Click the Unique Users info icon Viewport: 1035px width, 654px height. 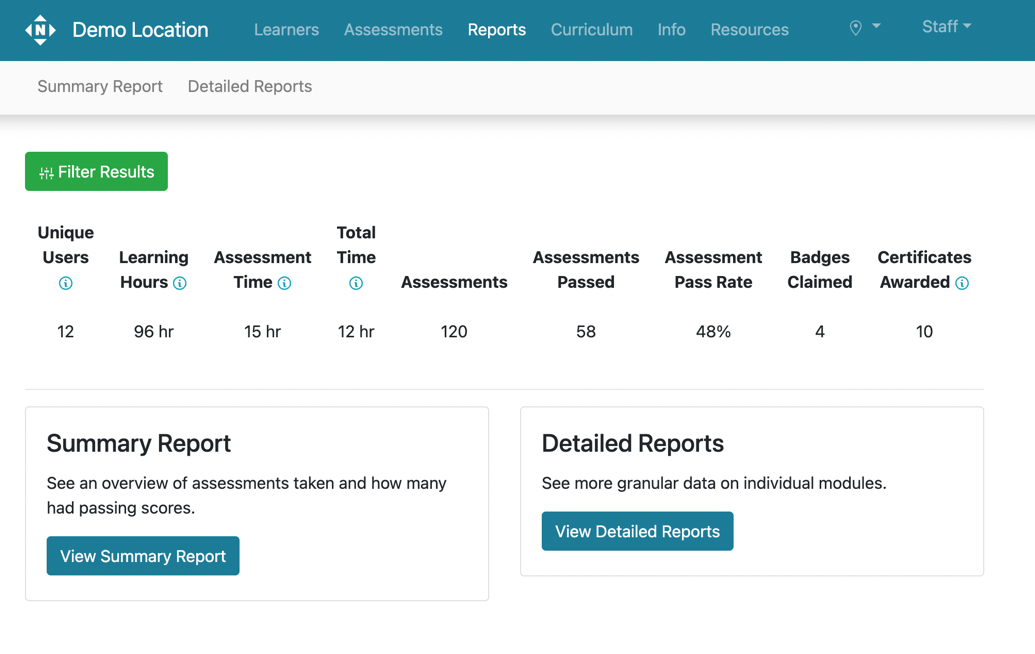coord(65,283)
